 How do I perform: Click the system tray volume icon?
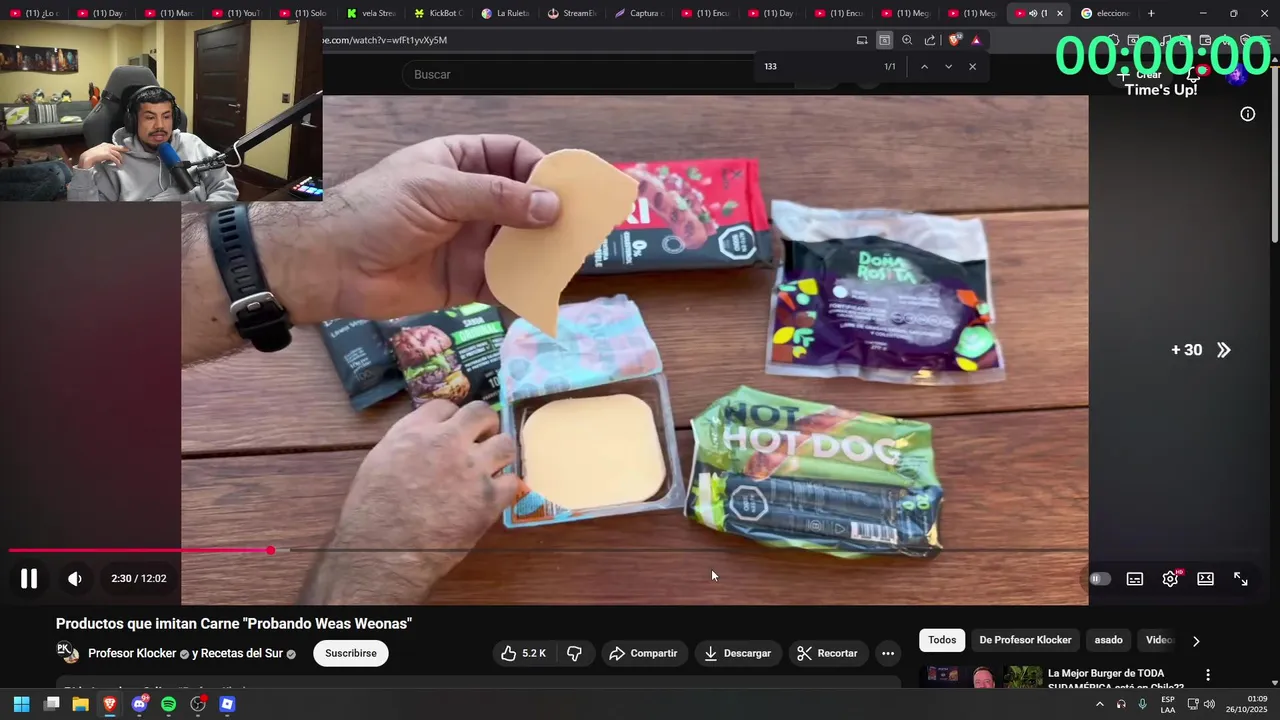click(x=1210, y=704)
